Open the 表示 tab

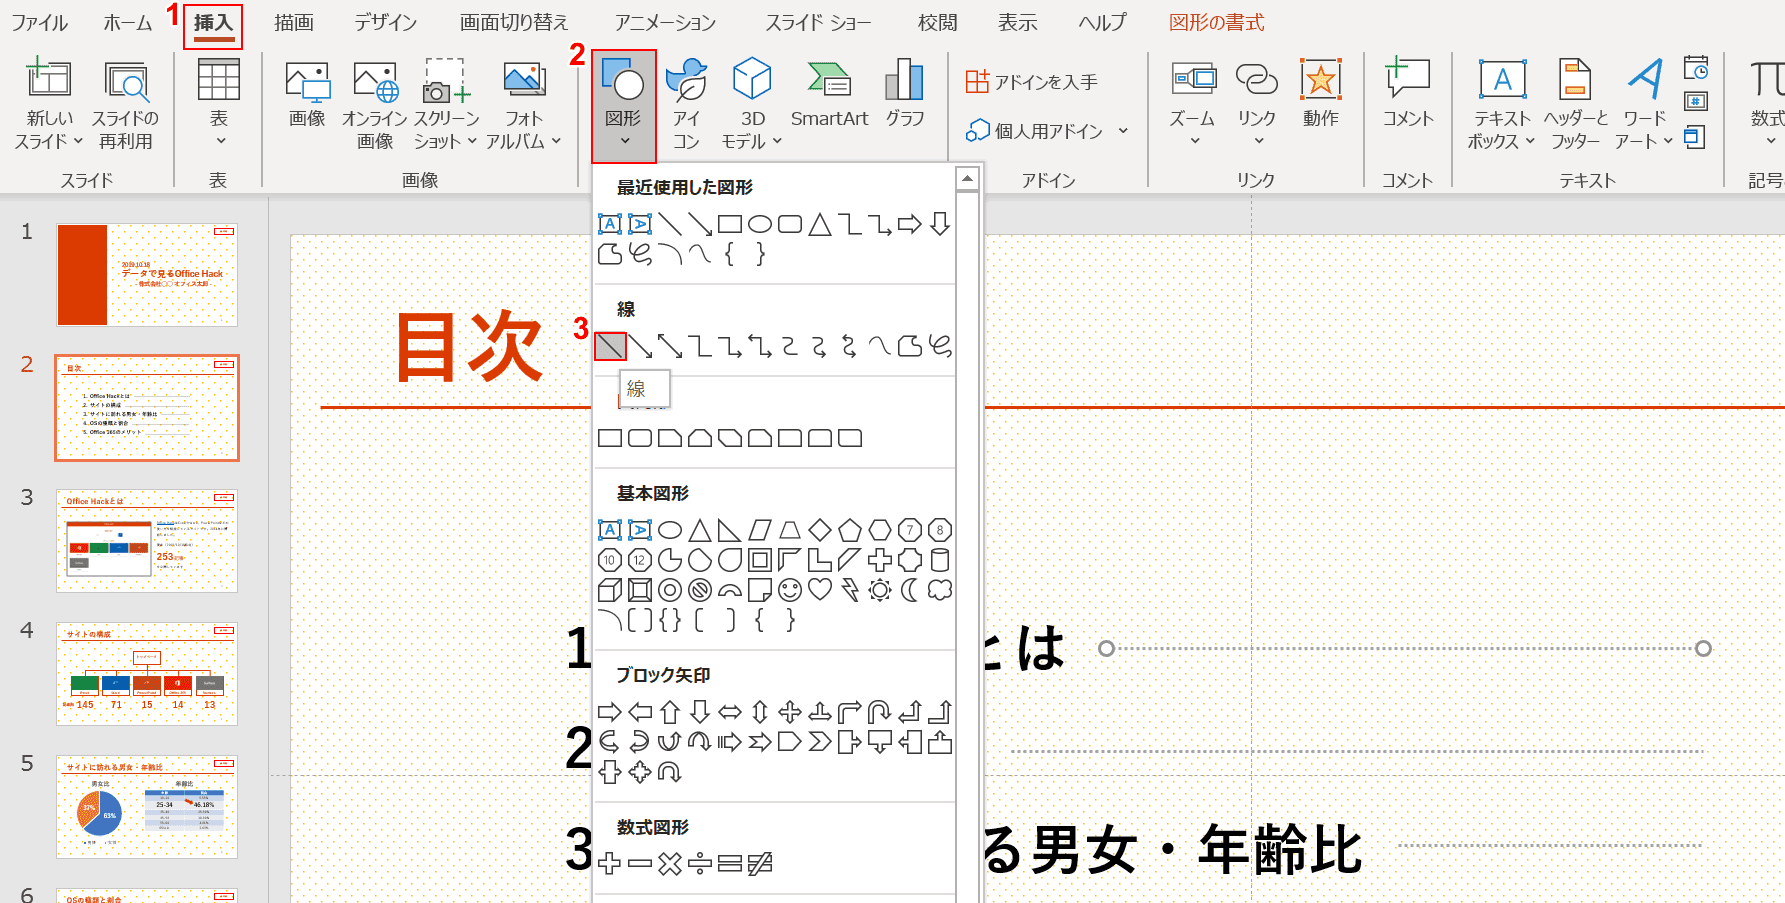[1018, 23]
